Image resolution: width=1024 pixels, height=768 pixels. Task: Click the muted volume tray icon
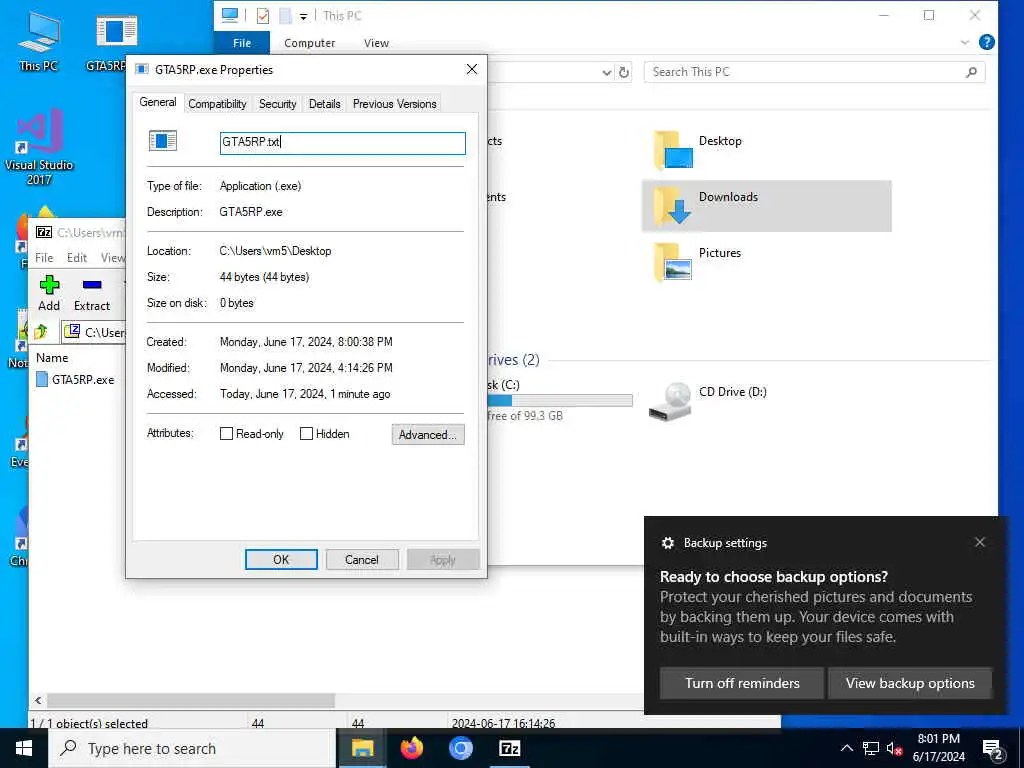coord(894,748)
